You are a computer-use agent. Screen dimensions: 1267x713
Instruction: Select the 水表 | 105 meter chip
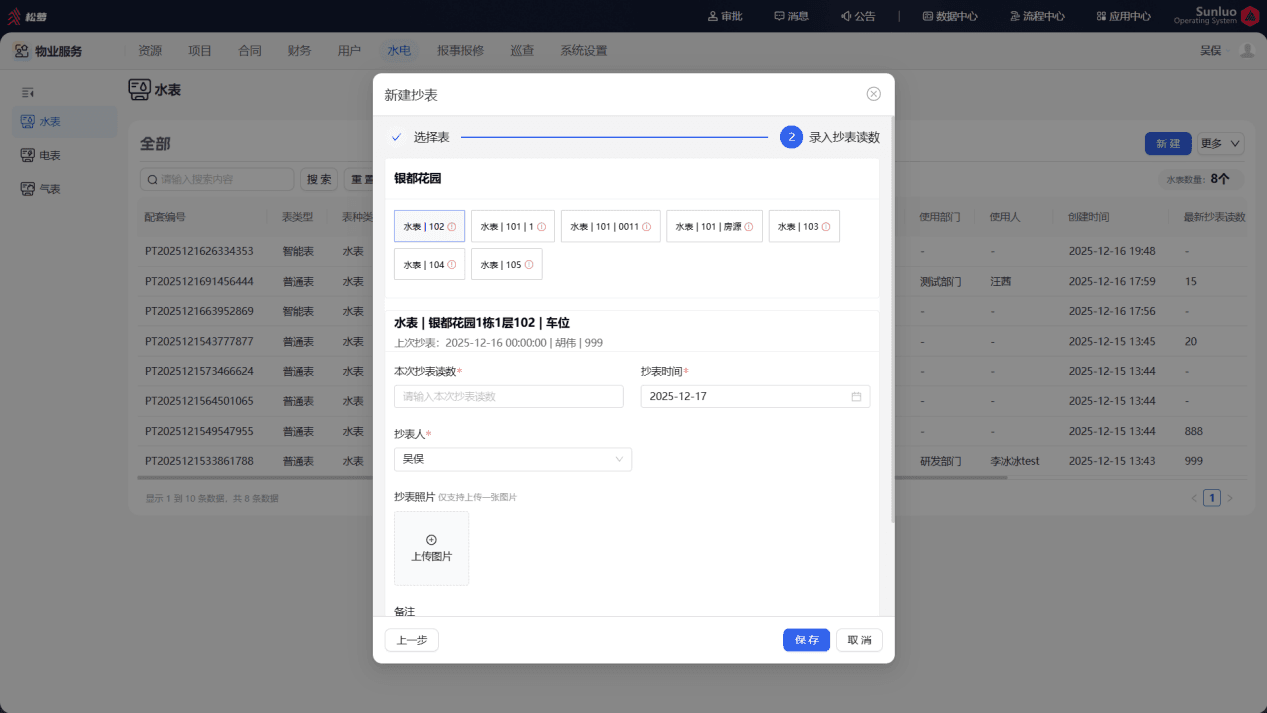pos(506,265)
